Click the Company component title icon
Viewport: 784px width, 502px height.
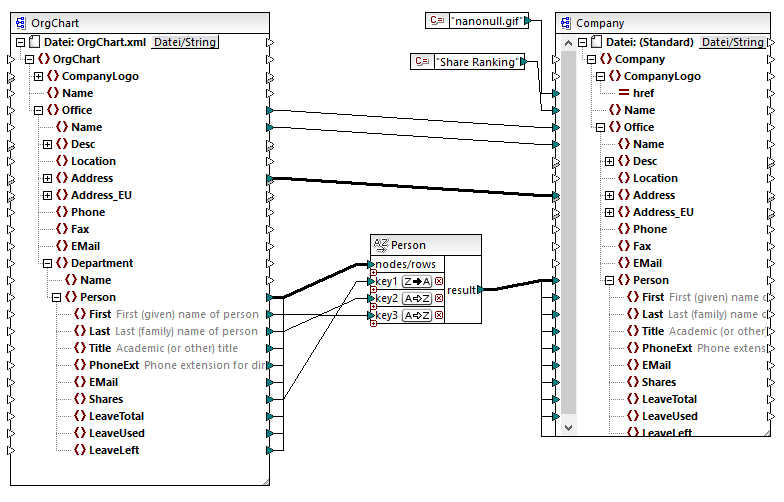(x=566, y=23)
